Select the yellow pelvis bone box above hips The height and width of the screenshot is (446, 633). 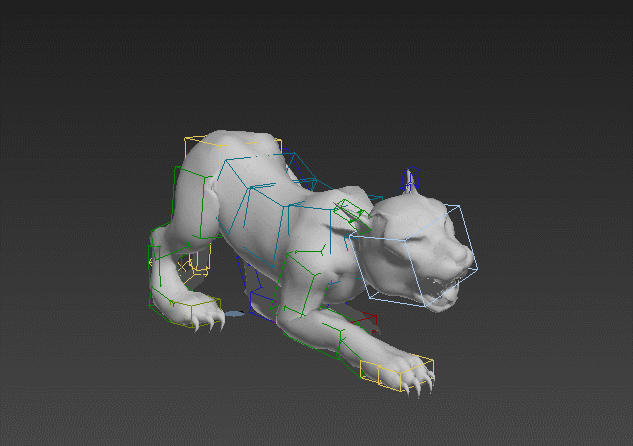click(233, 147)
